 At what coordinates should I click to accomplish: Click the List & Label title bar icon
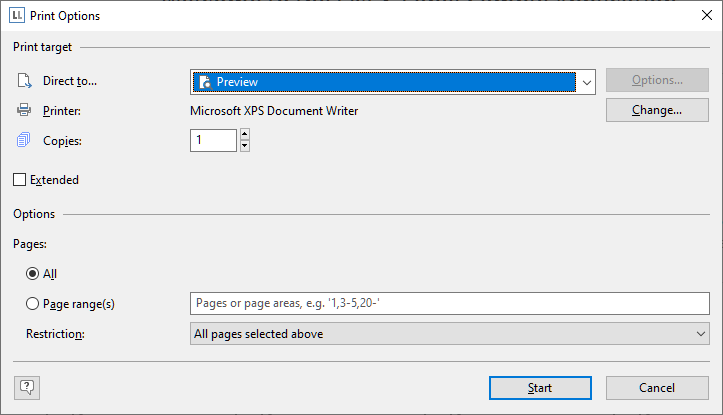pos(17,15)
